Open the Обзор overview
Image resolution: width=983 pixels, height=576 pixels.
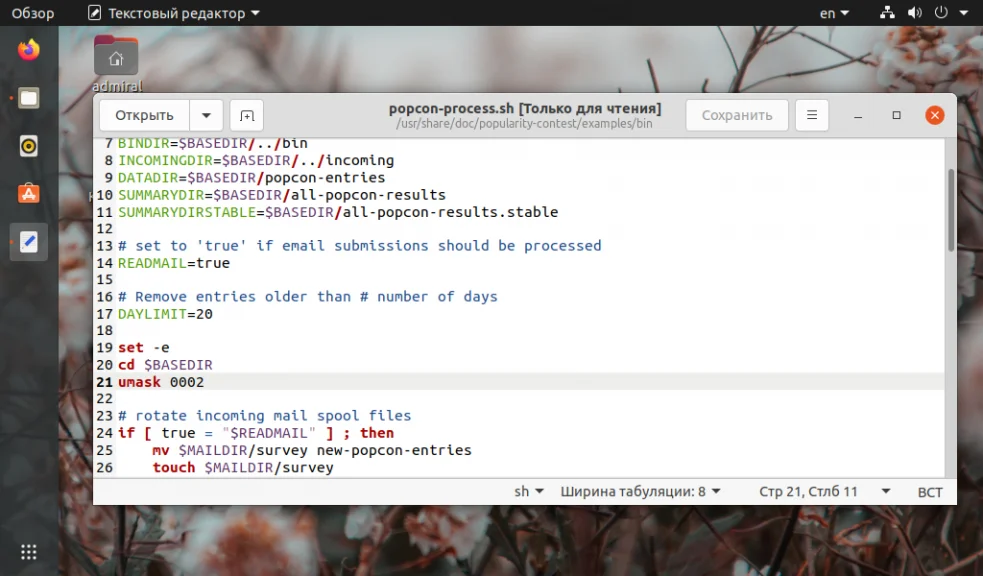(x=31, y=13)
